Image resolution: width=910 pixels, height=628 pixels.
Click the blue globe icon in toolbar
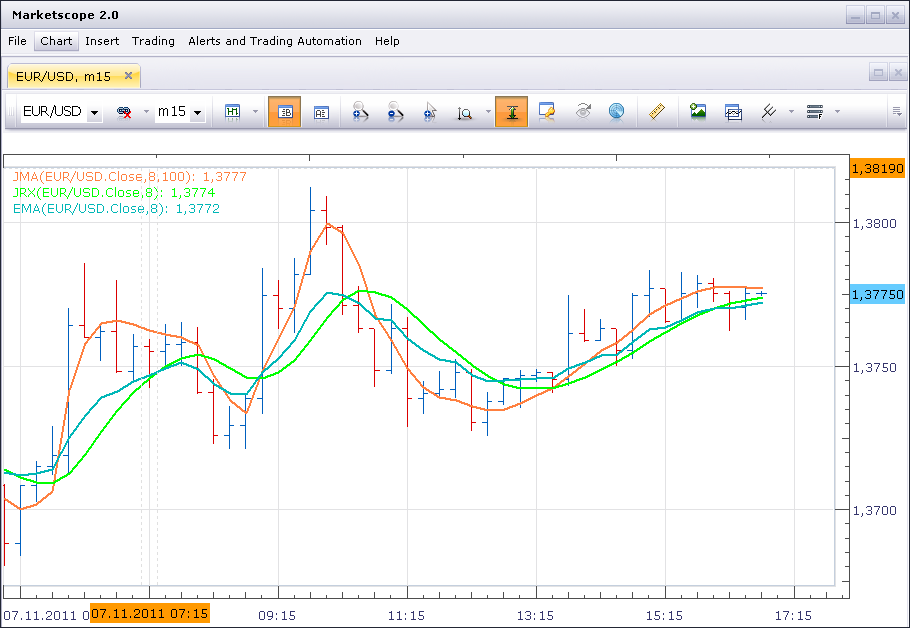(x=616, y=111)
